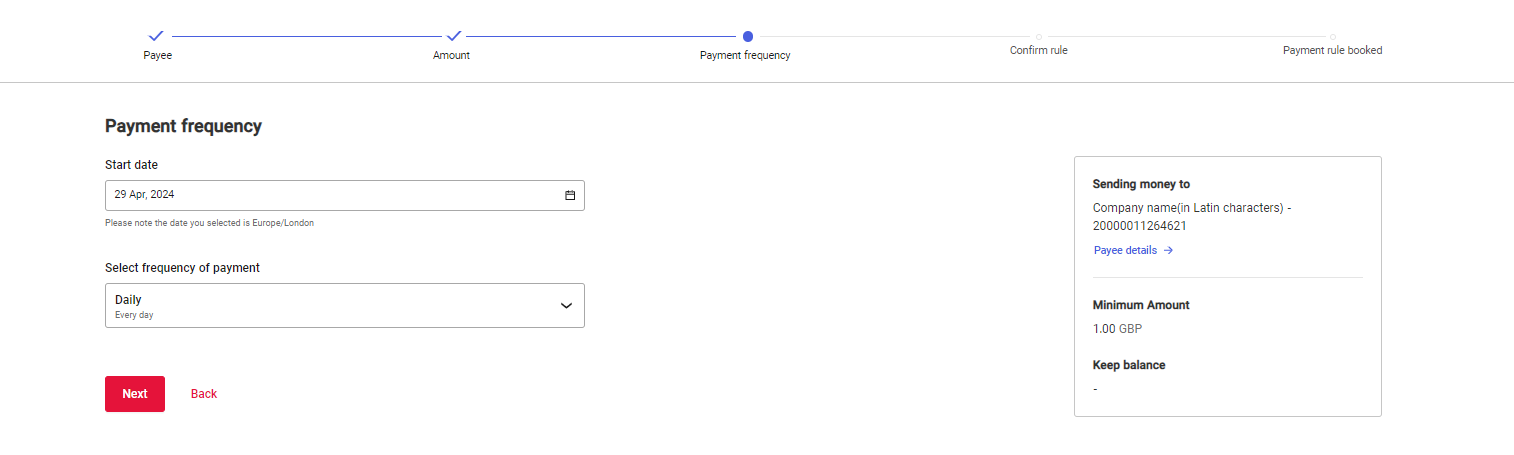Click the Payee step checkmark icon

point(156,36)
